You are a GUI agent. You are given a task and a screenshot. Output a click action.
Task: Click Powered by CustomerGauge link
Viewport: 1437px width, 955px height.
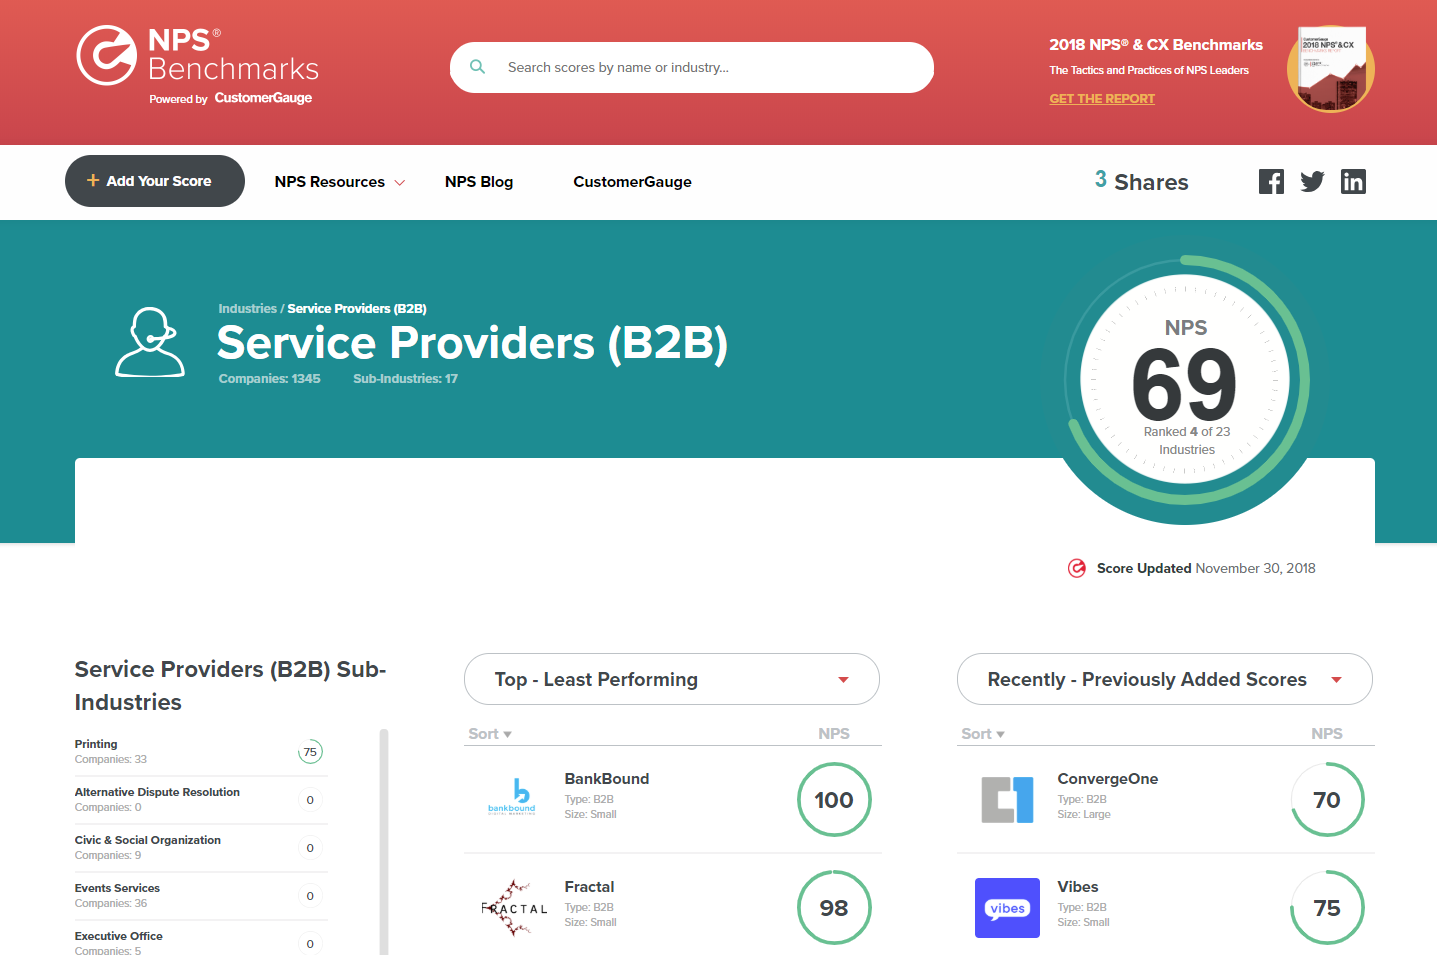coord(231,98)
